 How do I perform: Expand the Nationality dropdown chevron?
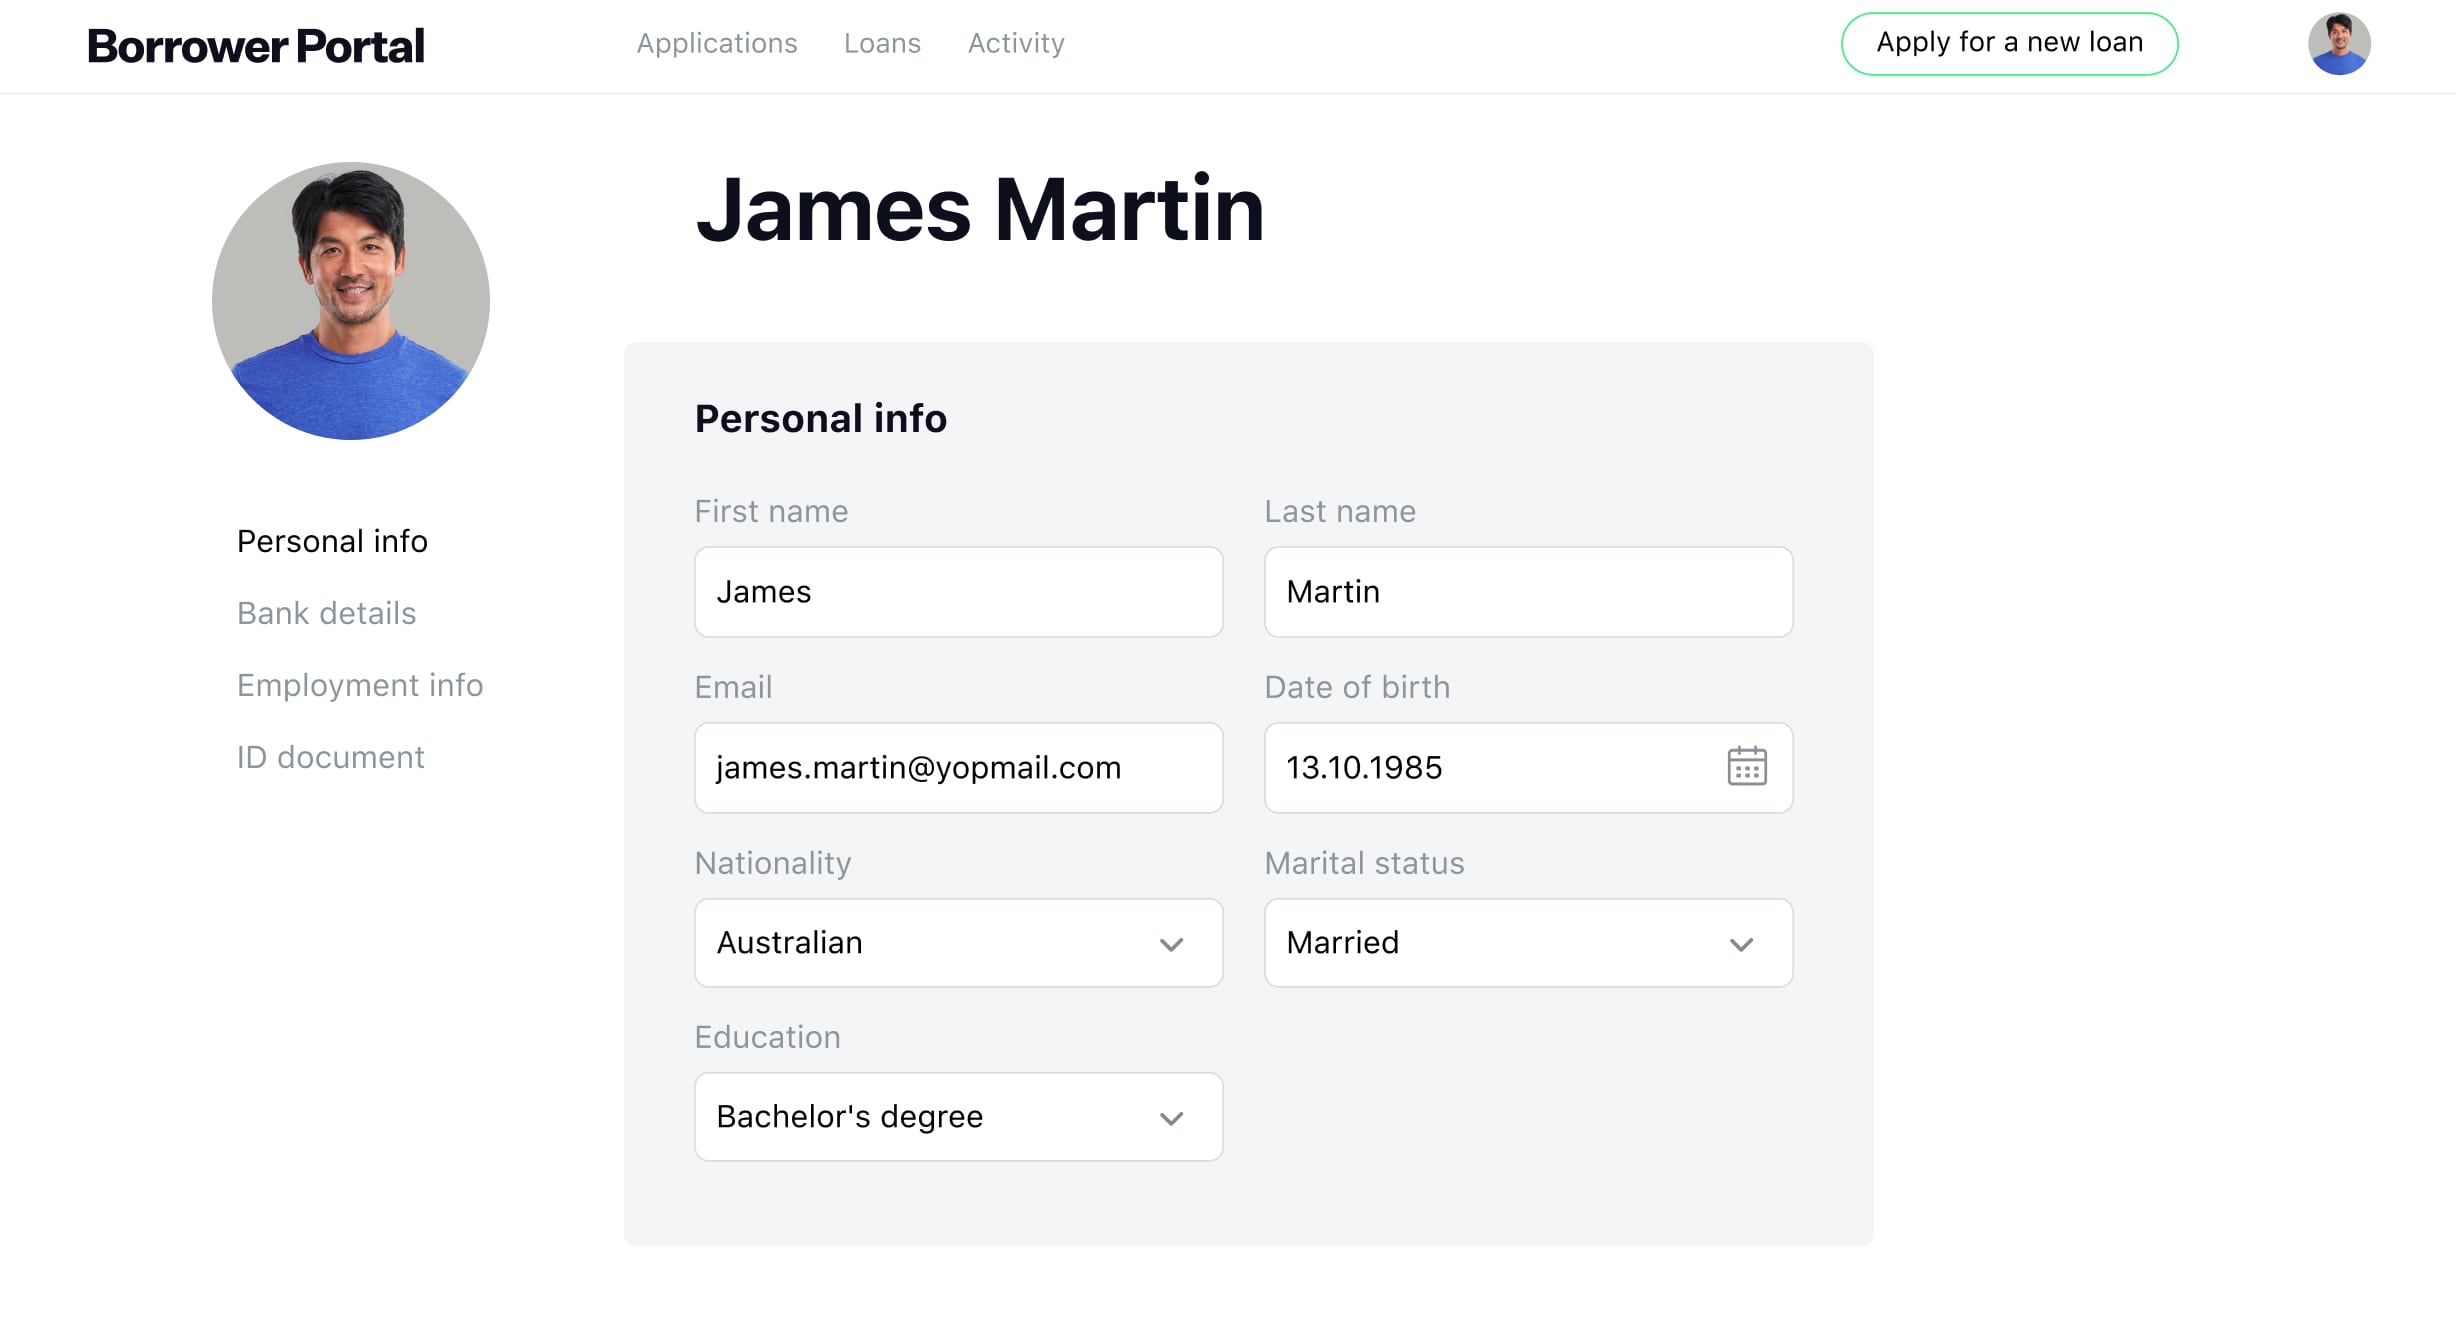pos(1171,944)
